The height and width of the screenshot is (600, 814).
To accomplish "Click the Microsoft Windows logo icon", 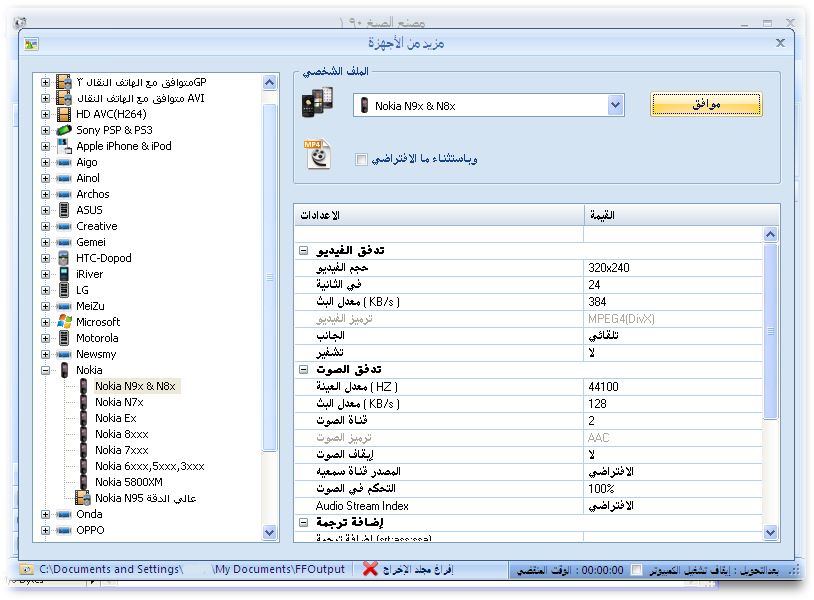I will pyautogui.click(x=64, y=322).
